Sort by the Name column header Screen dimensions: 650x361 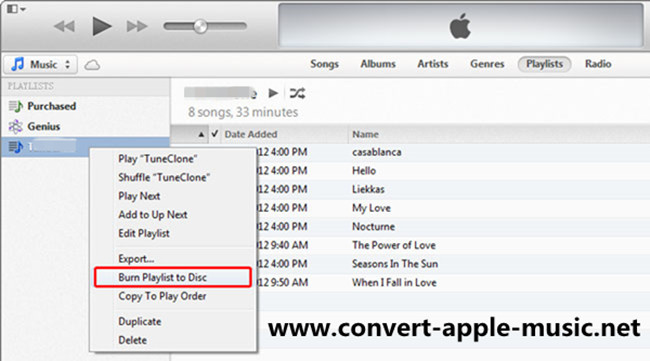coord(365,134)
